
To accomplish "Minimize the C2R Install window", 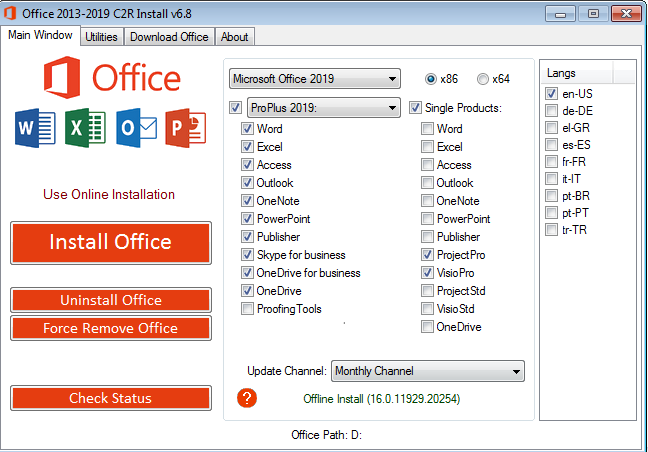I will [x=560, y=14].
